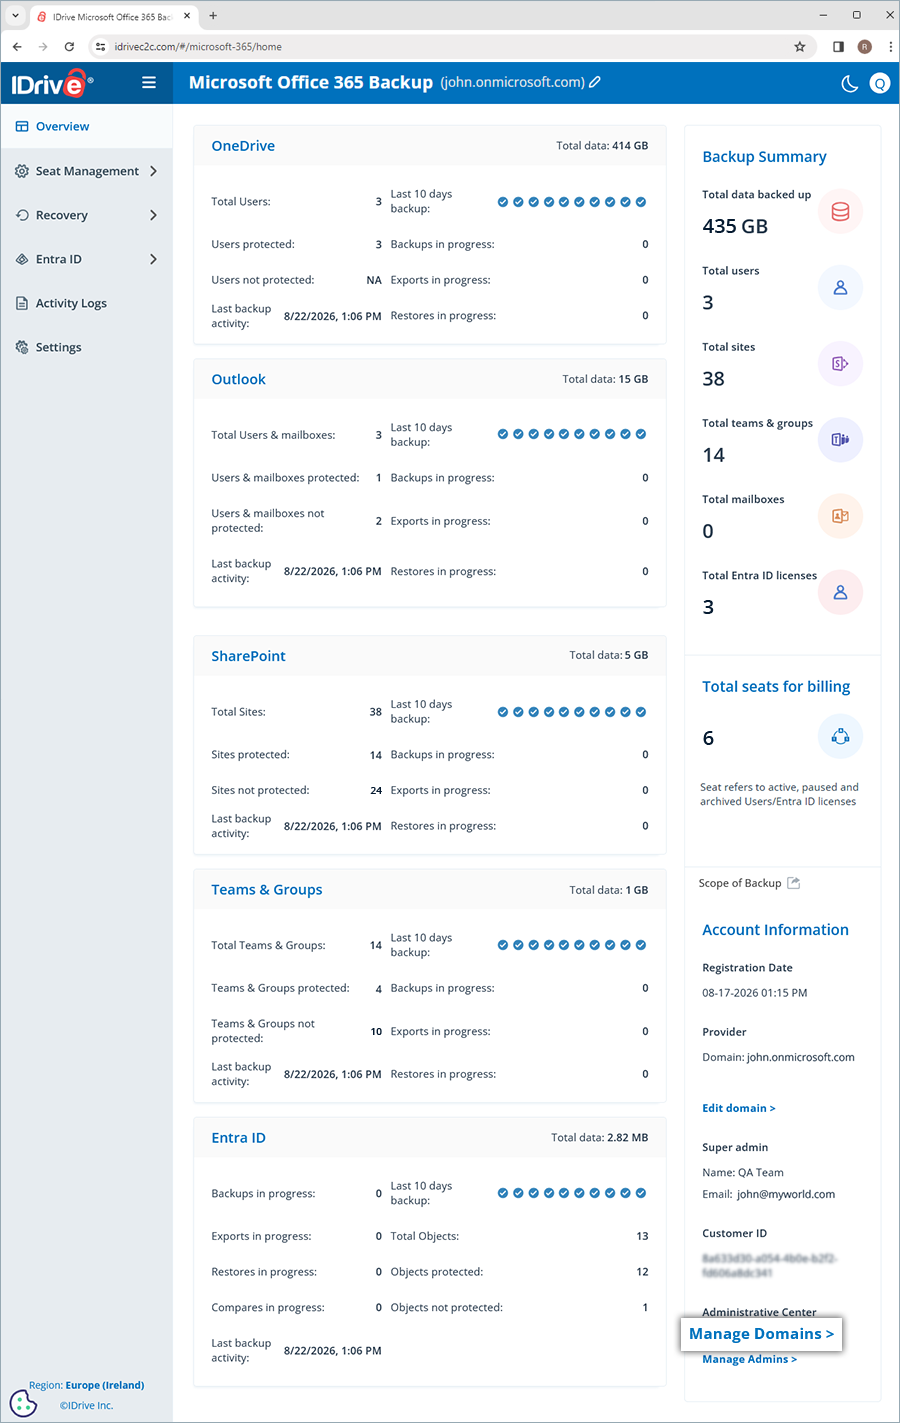The width and height of the screenshot is (900, 1423).
Task: Close the IDrive Microsoft Office 365 tab
Action: pos(187,16)
